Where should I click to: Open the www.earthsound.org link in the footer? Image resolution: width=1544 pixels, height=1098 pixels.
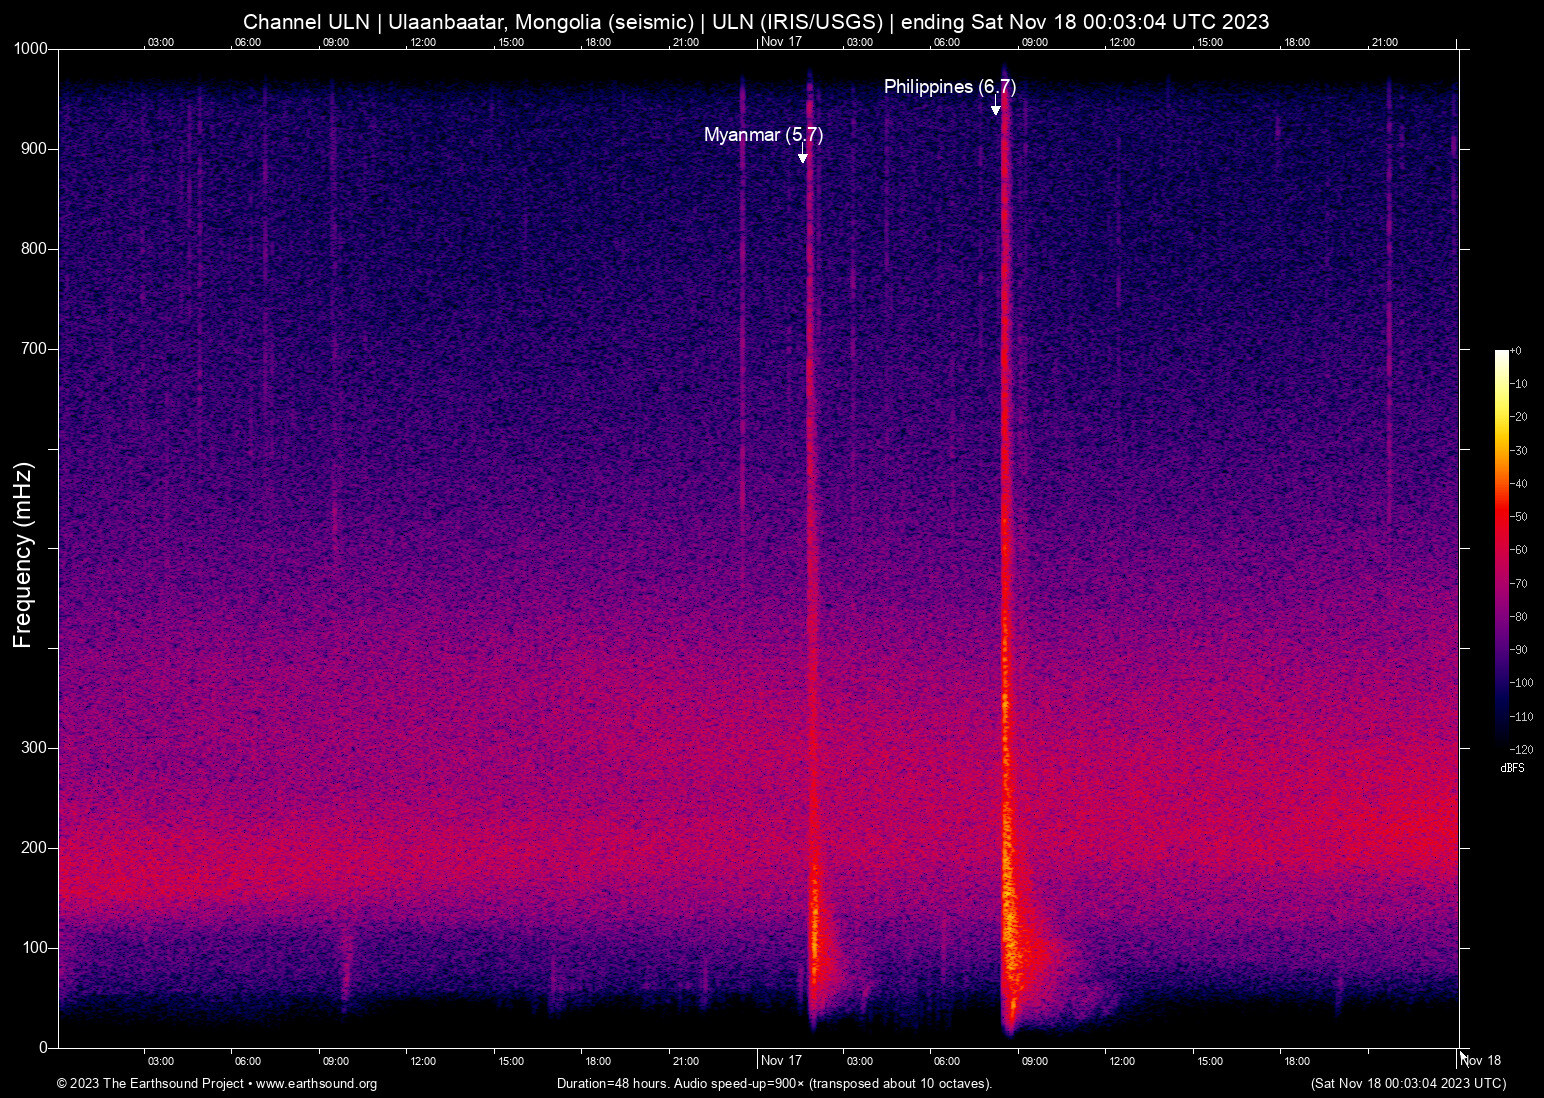(x=316, y=1084)
